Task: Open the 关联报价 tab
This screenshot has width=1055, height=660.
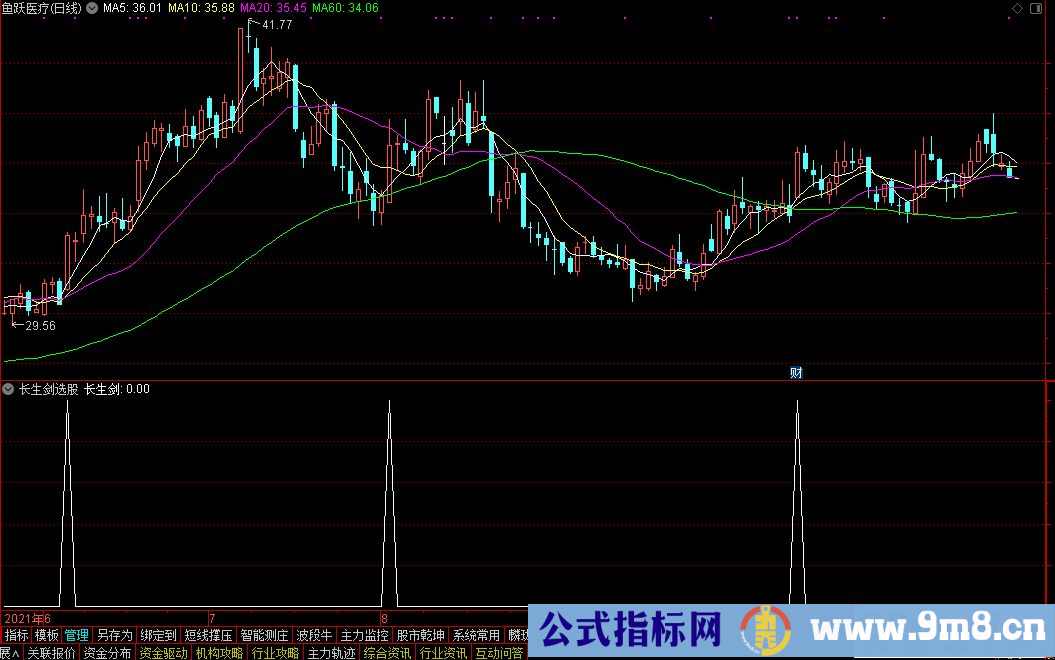Action: [51, 653]
